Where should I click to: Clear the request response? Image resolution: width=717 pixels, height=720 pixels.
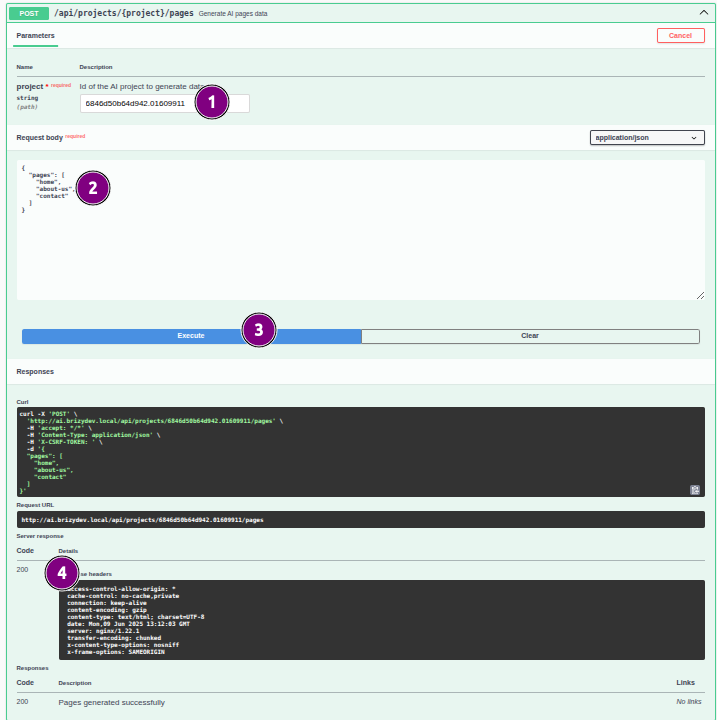click(x=530, y=336)
